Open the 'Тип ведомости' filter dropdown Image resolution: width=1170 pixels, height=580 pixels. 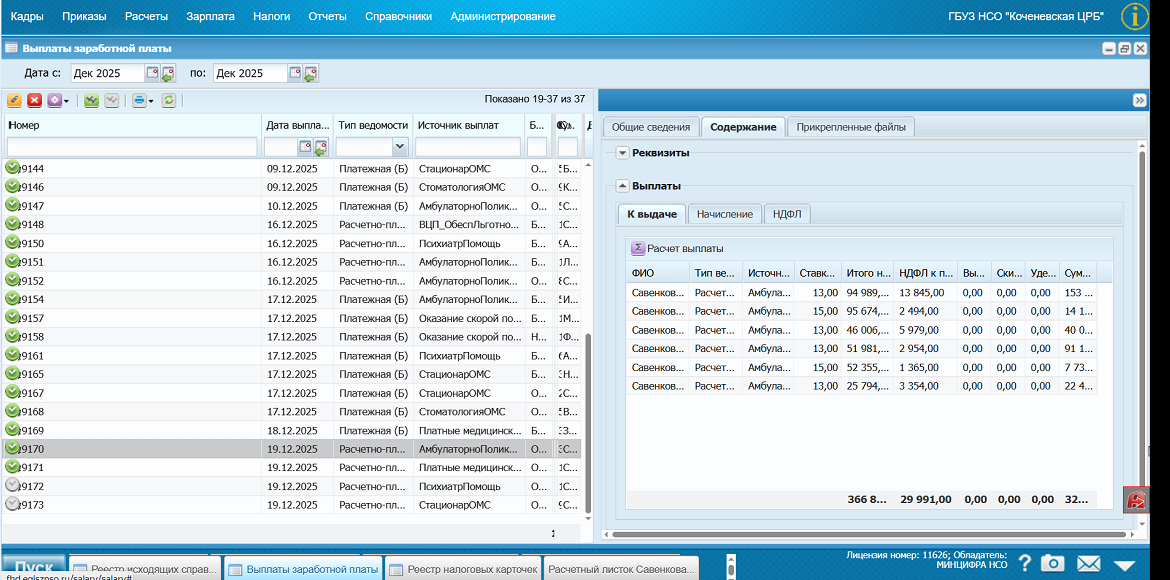pos(400,147)
